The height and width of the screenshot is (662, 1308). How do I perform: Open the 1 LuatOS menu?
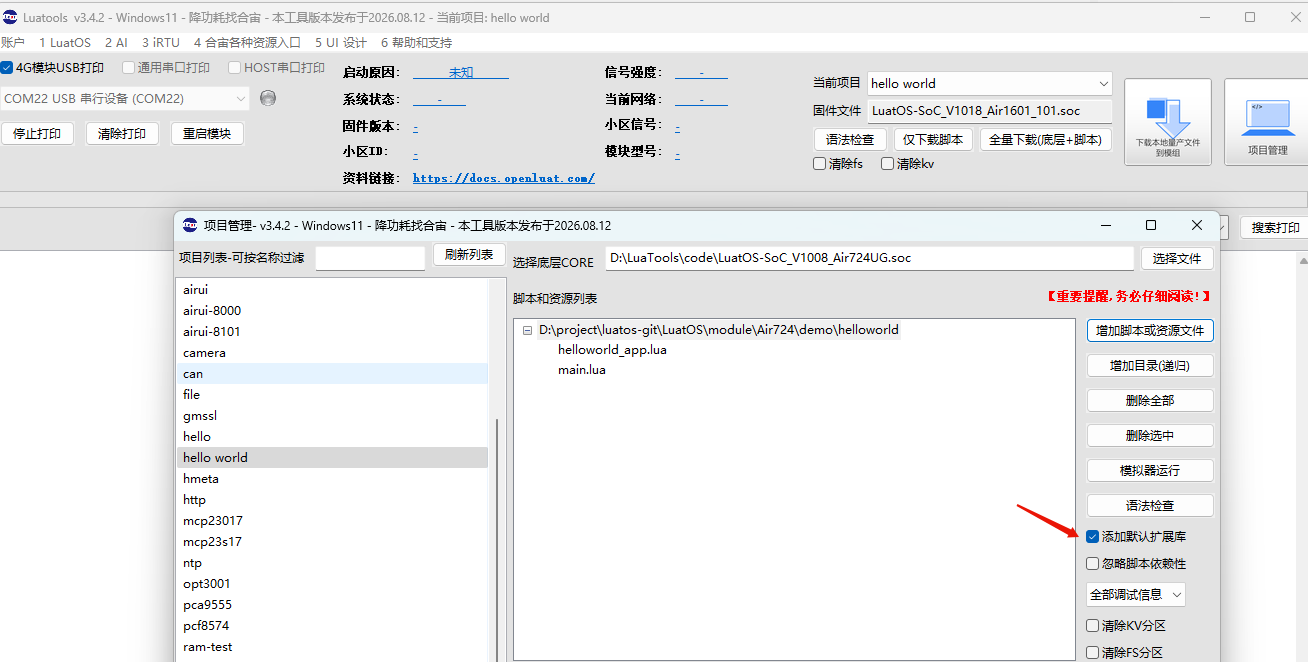[65, 43]
